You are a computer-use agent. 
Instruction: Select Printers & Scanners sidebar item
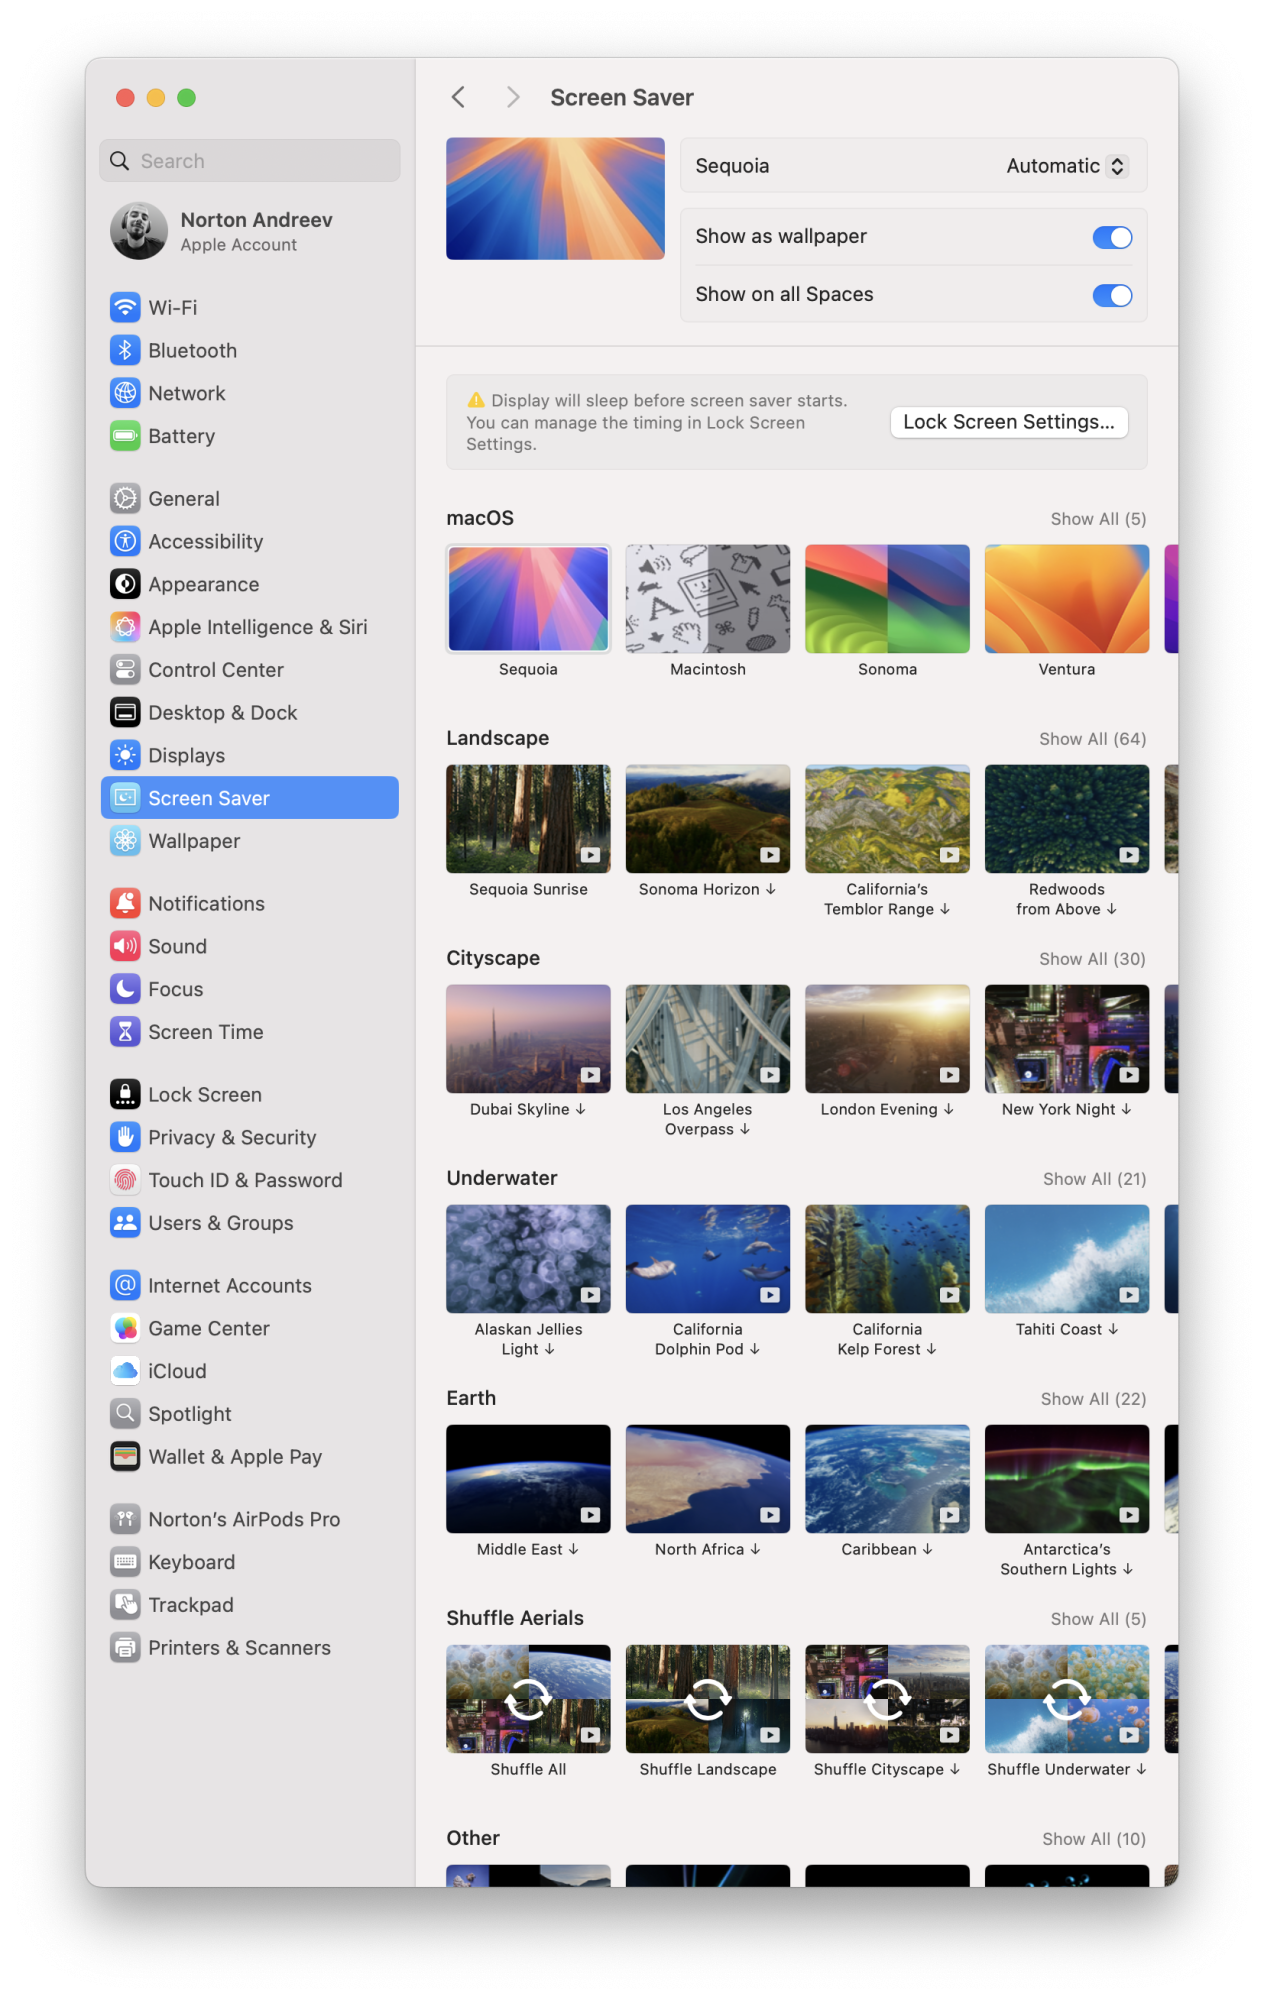coord(250,1648)
